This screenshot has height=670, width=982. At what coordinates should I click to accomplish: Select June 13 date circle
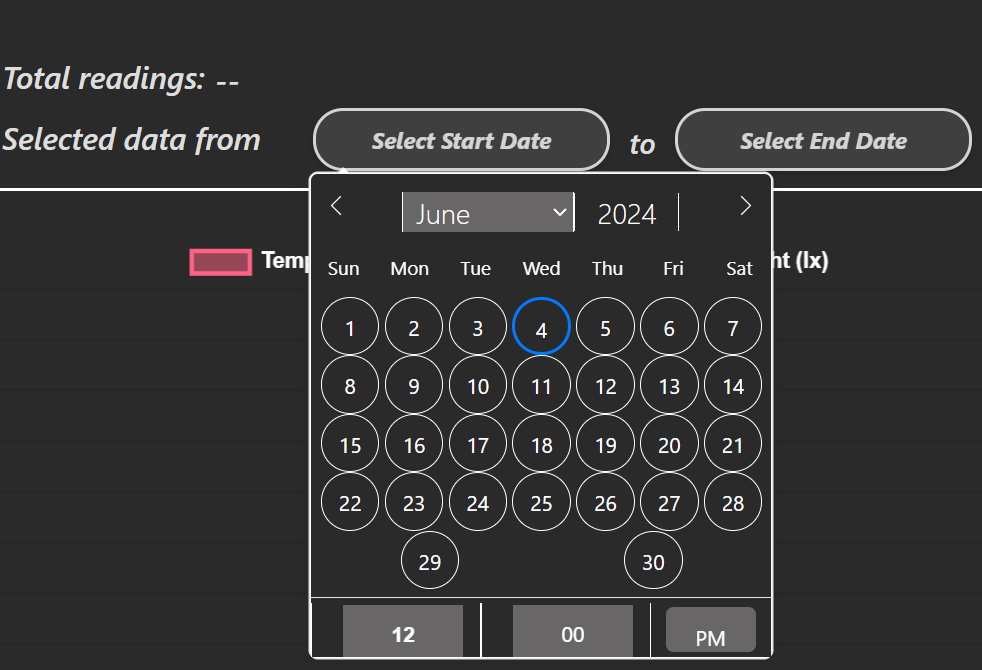[669, 386]
